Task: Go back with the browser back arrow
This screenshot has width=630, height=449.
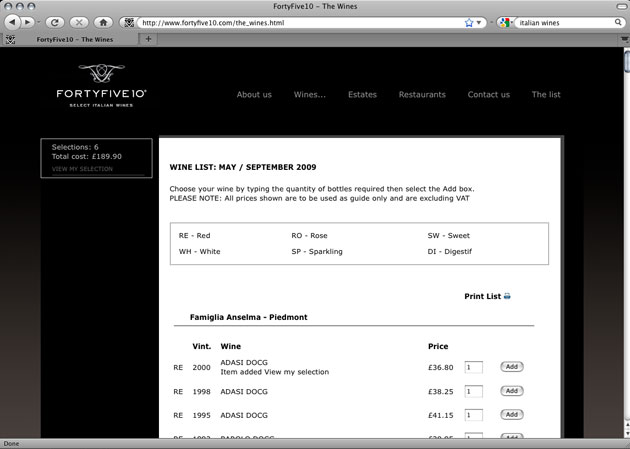Action: tap(12, 22)
